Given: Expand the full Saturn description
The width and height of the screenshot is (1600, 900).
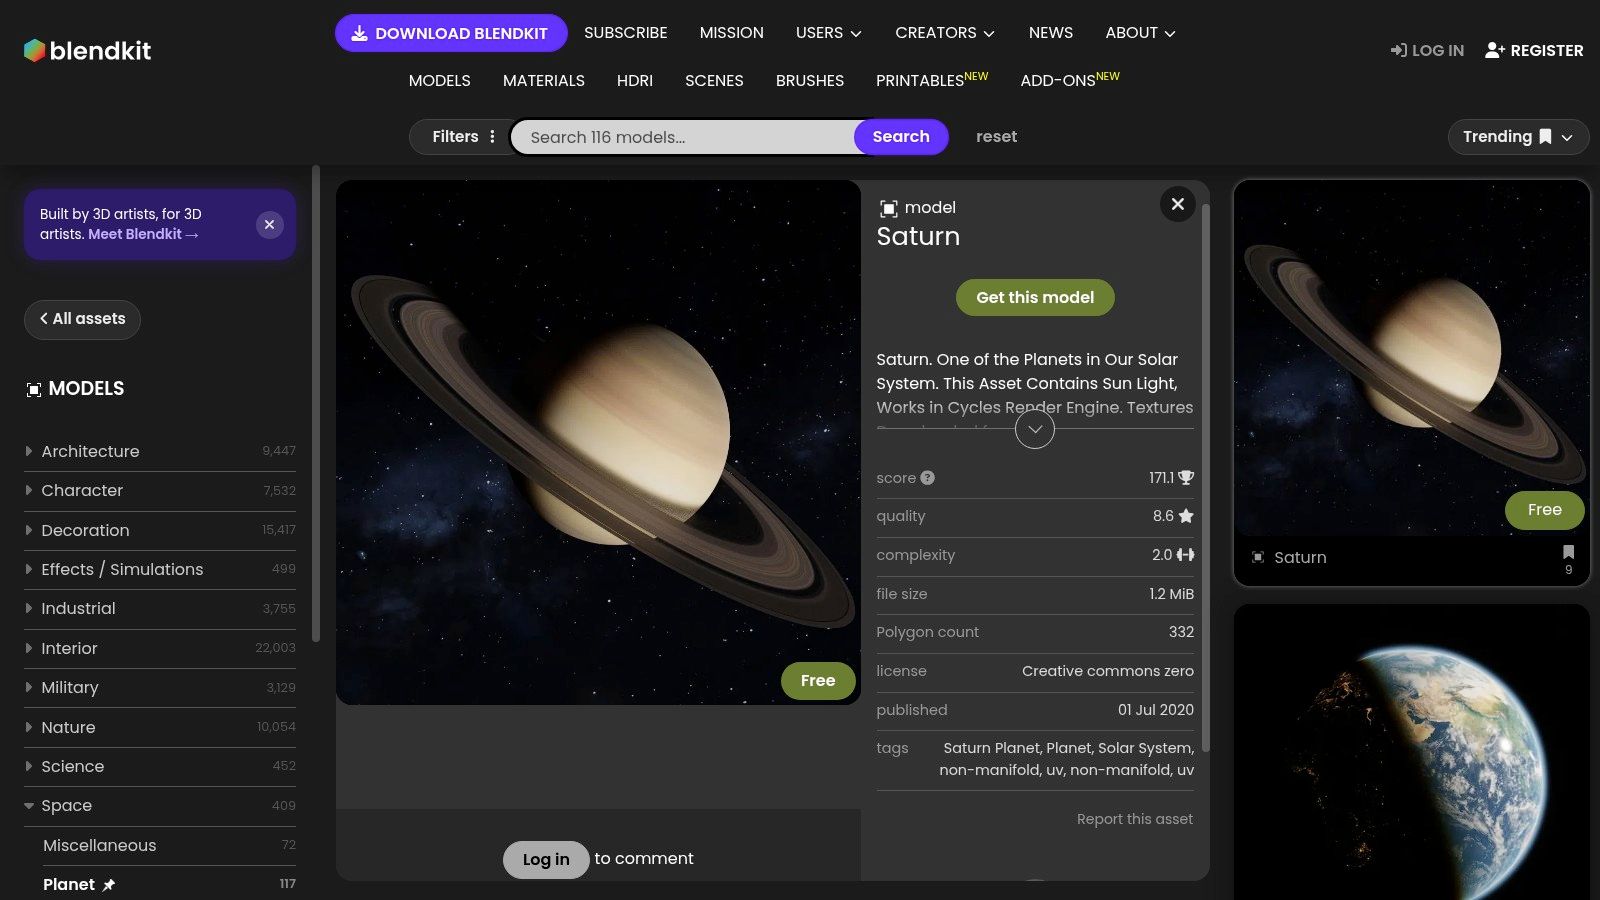Looking at the screenshot, I should pyautogui.click(x=1035, y=429).
